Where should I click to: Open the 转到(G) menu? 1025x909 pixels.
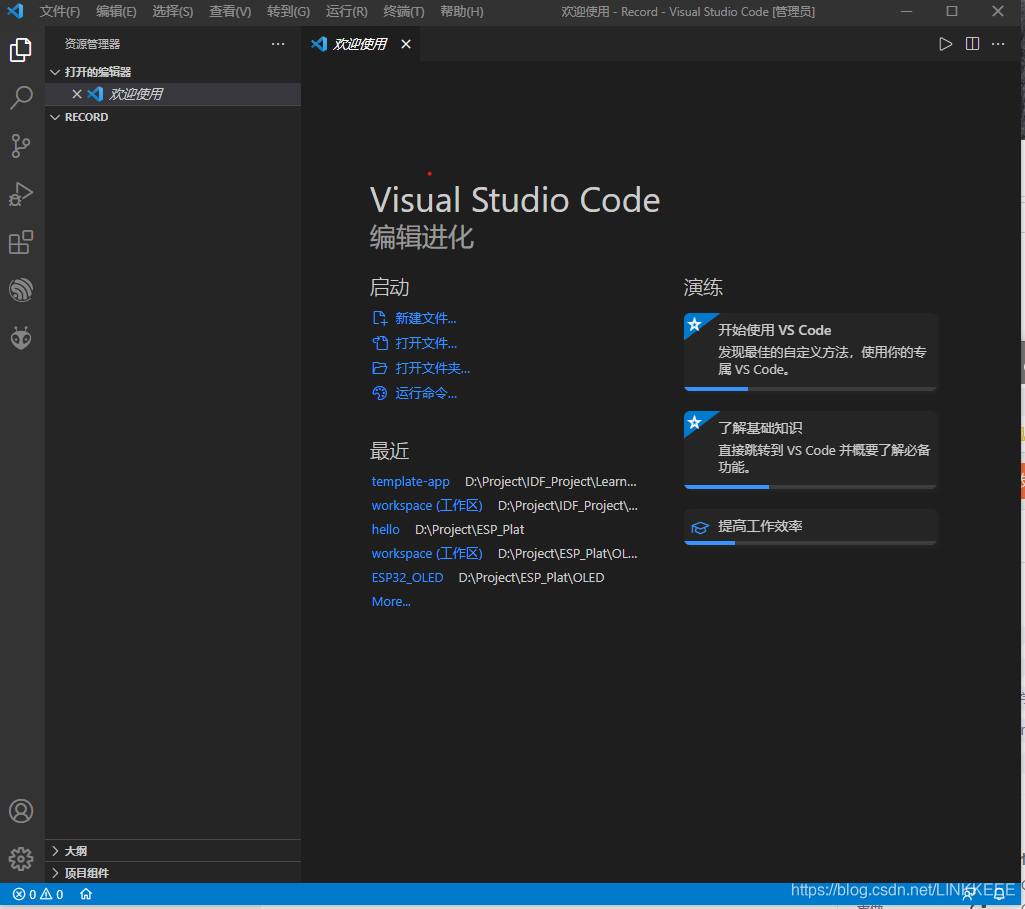pos(288,12)
